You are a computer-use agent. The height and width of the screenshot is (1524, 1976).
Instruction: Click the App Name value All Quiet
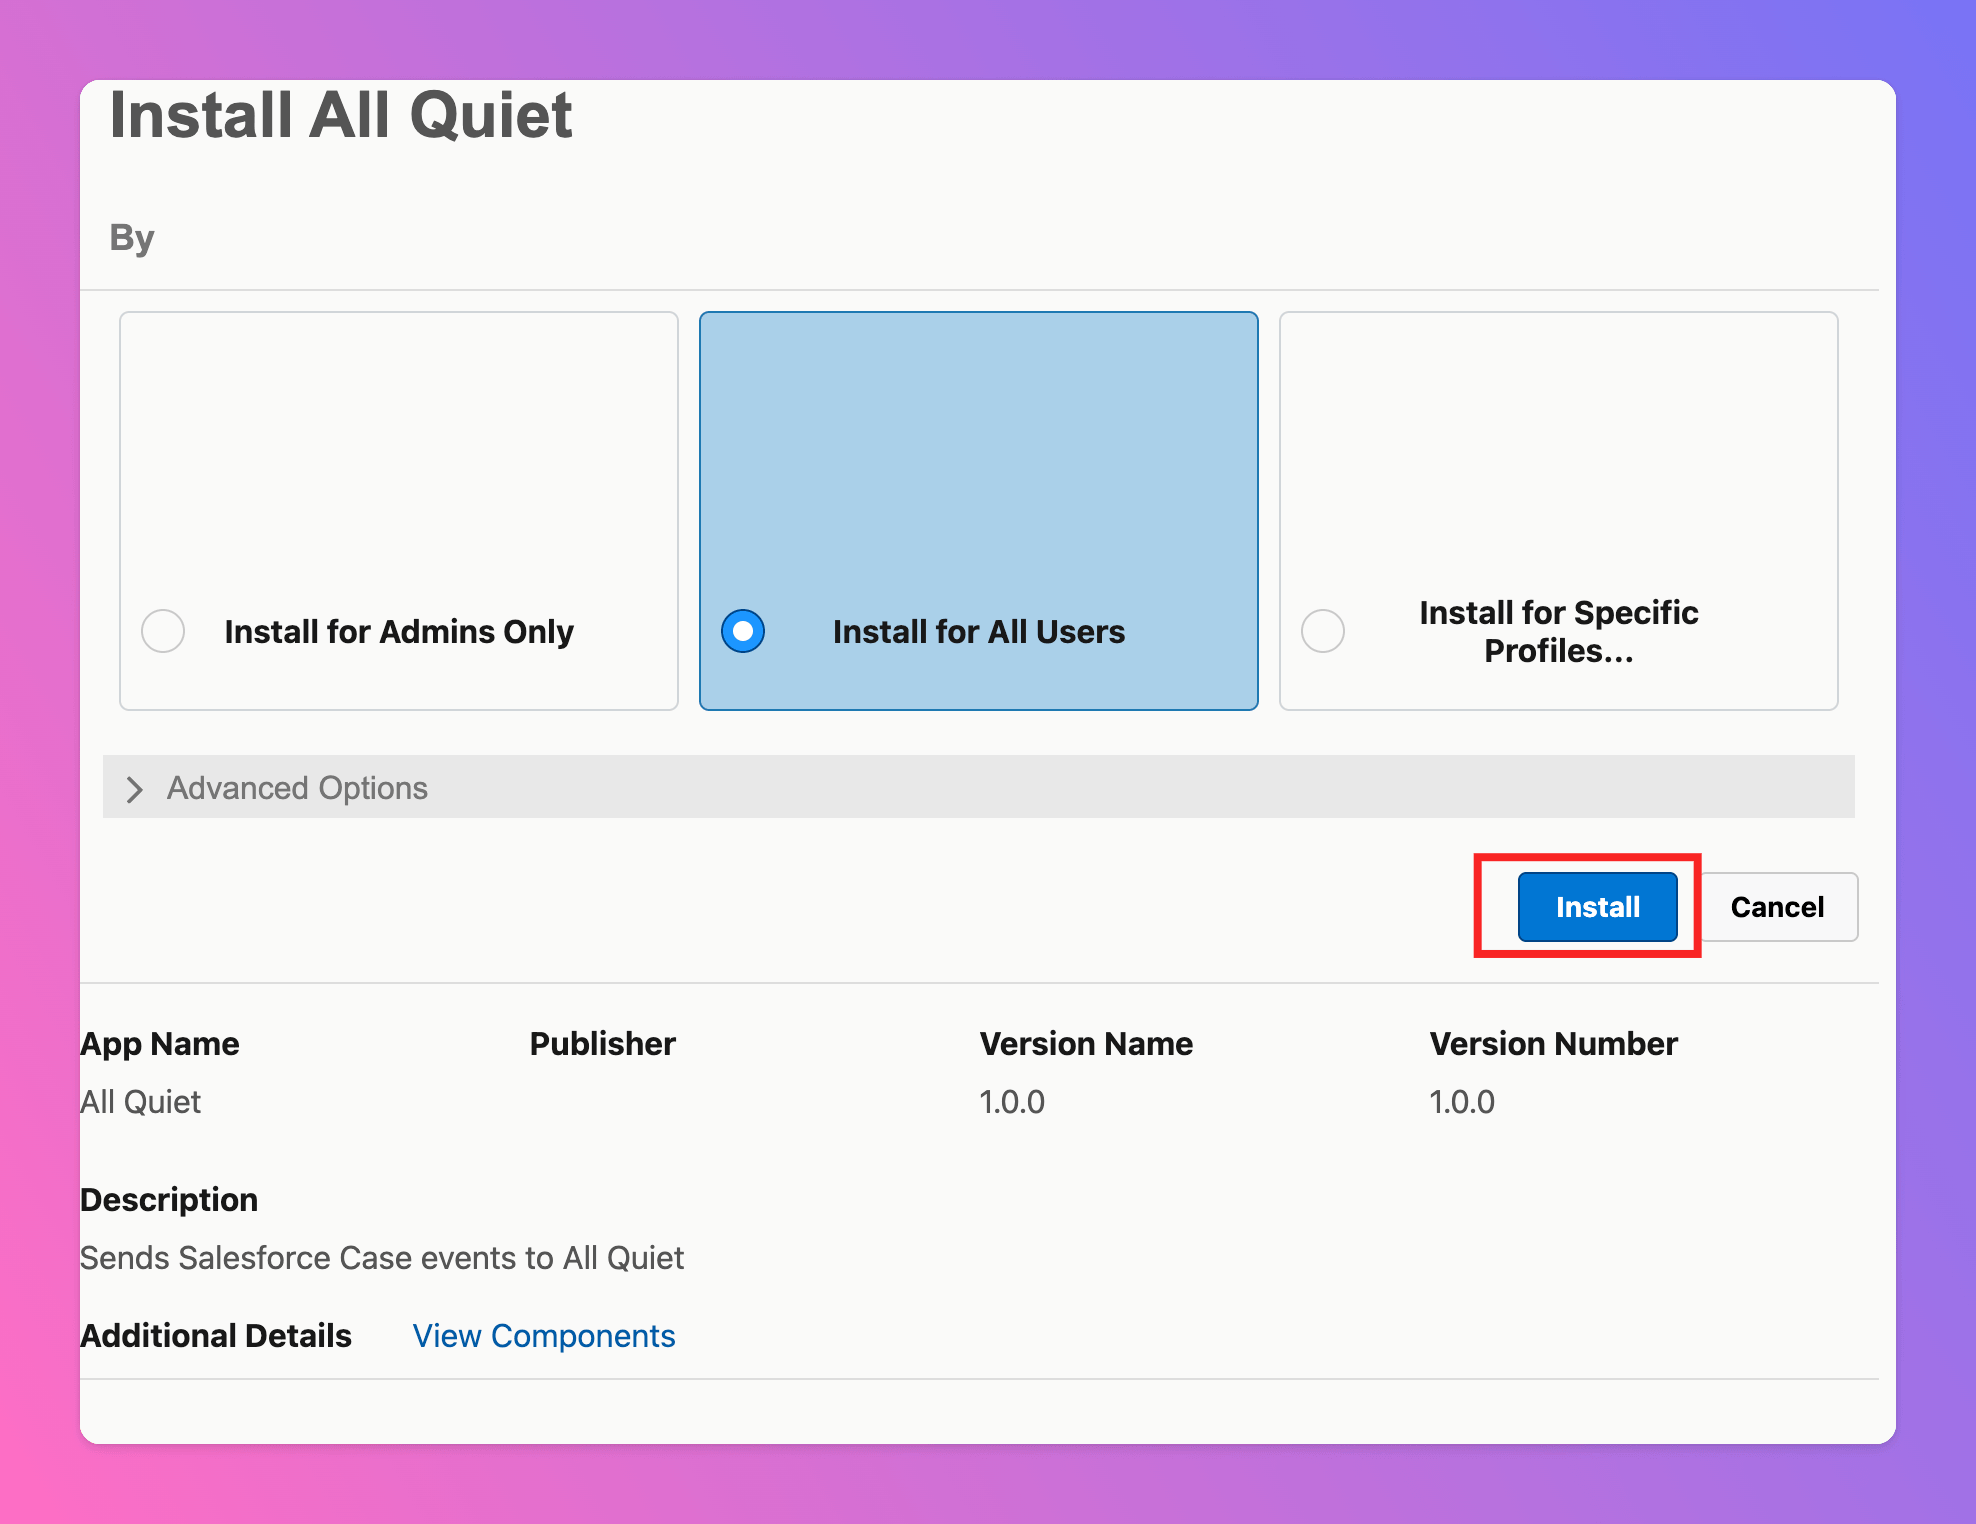click(141, 1102)
